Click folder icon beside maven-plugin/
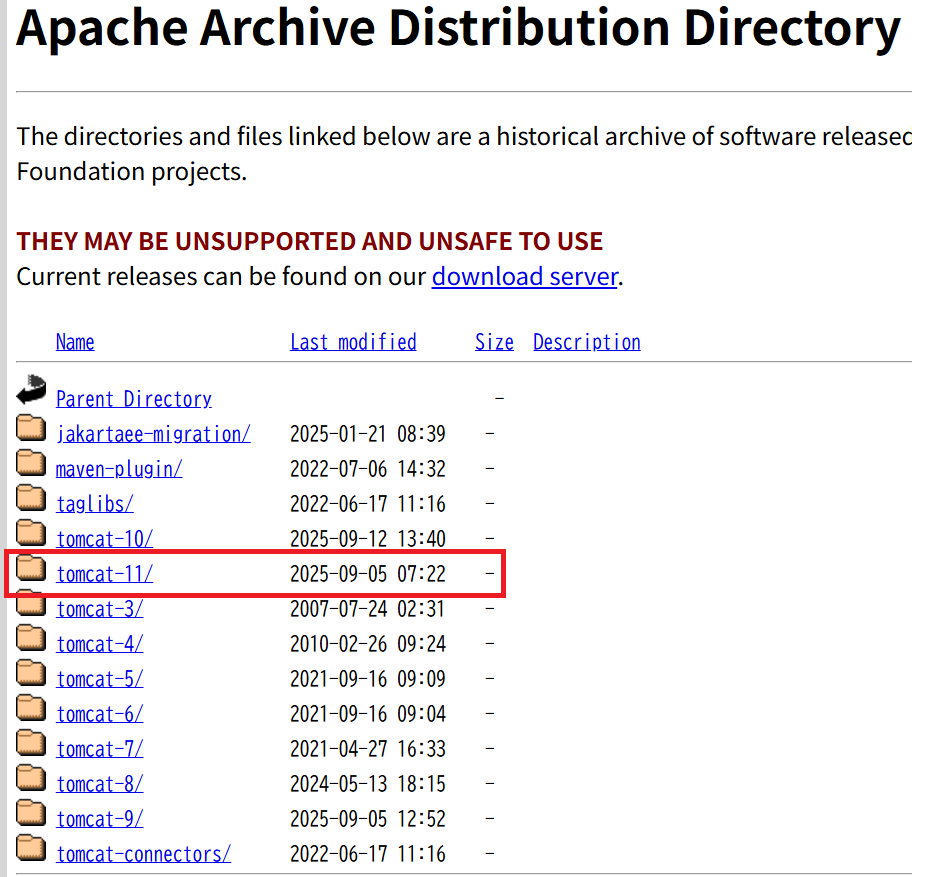Image resolution: width=949 pixels, height=877 pixels. tap(31, 463)
